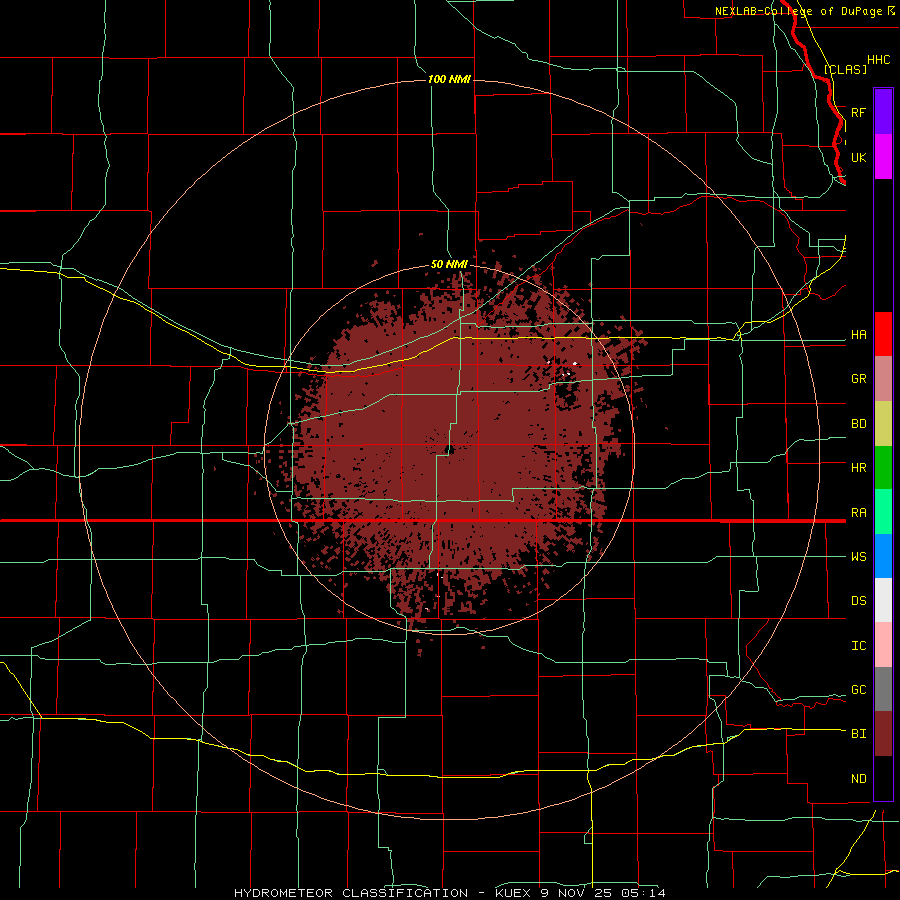Pick the HR green legend swatch
900x900 pixels.
[x=883, y=468]
